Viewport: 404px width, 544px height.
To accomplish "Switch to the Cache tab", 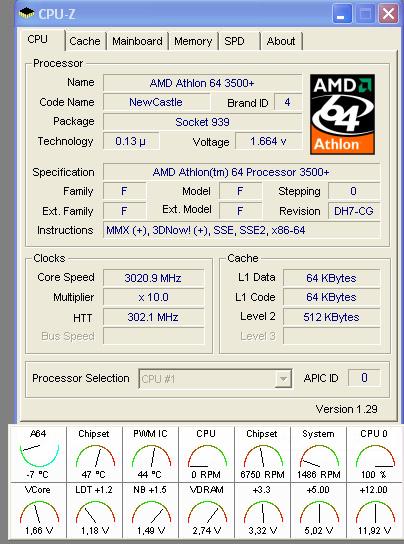I will [85, 41].
